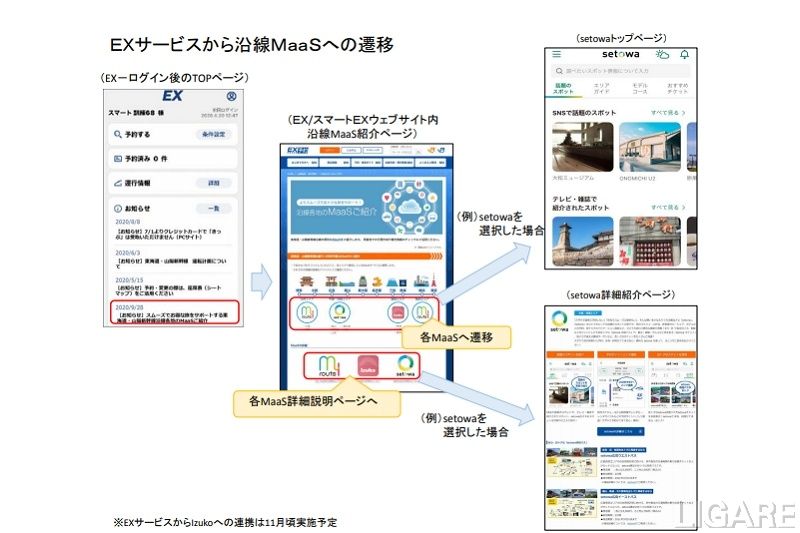
Task: Open the user account icon in EX page
Action: (x=231, y=96)
